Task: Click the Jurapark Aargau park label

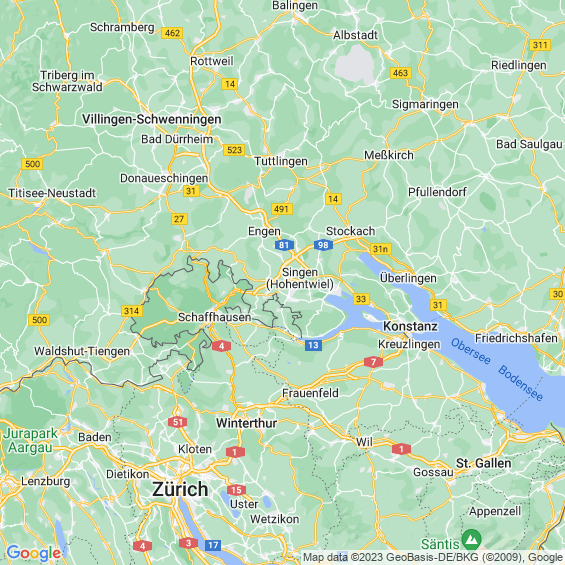Action: point(30,440)
